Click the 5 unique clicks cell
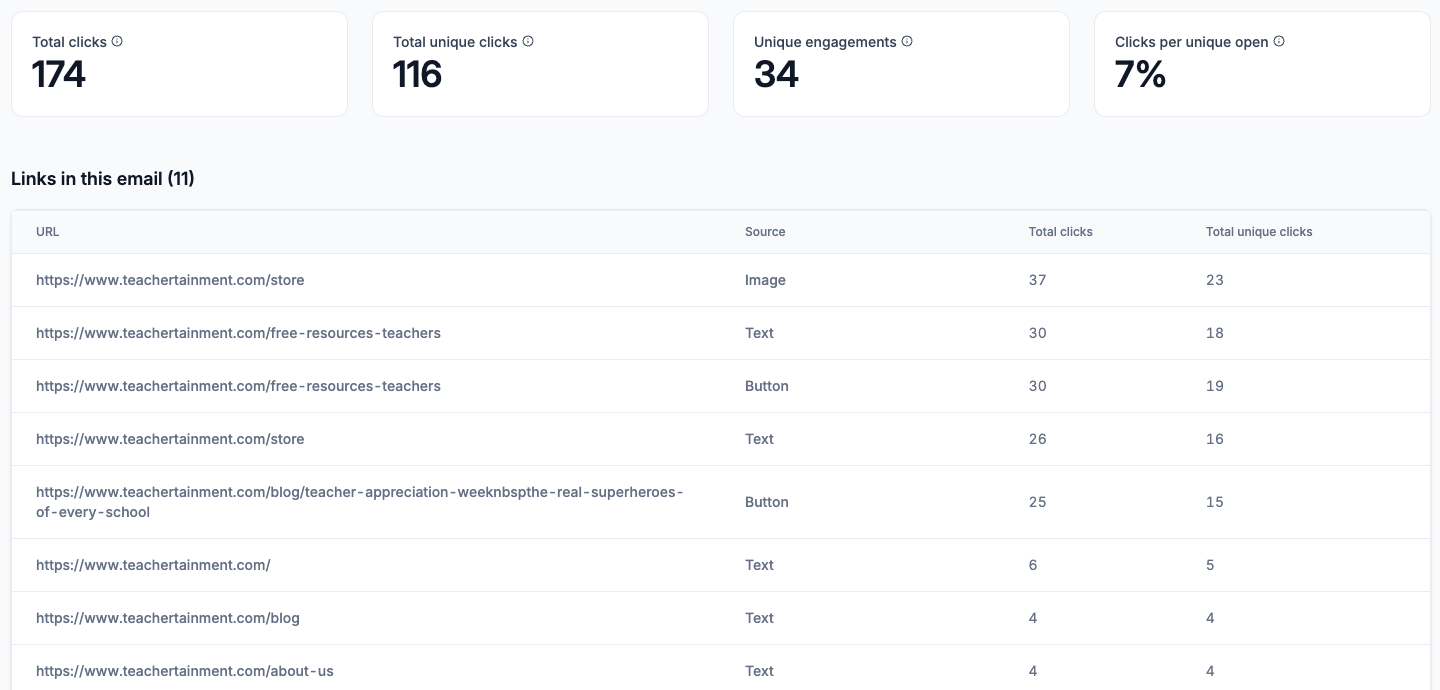The width and height of the screenshot is (1440, 690). pyautogui.click(x=1210, y=565)
